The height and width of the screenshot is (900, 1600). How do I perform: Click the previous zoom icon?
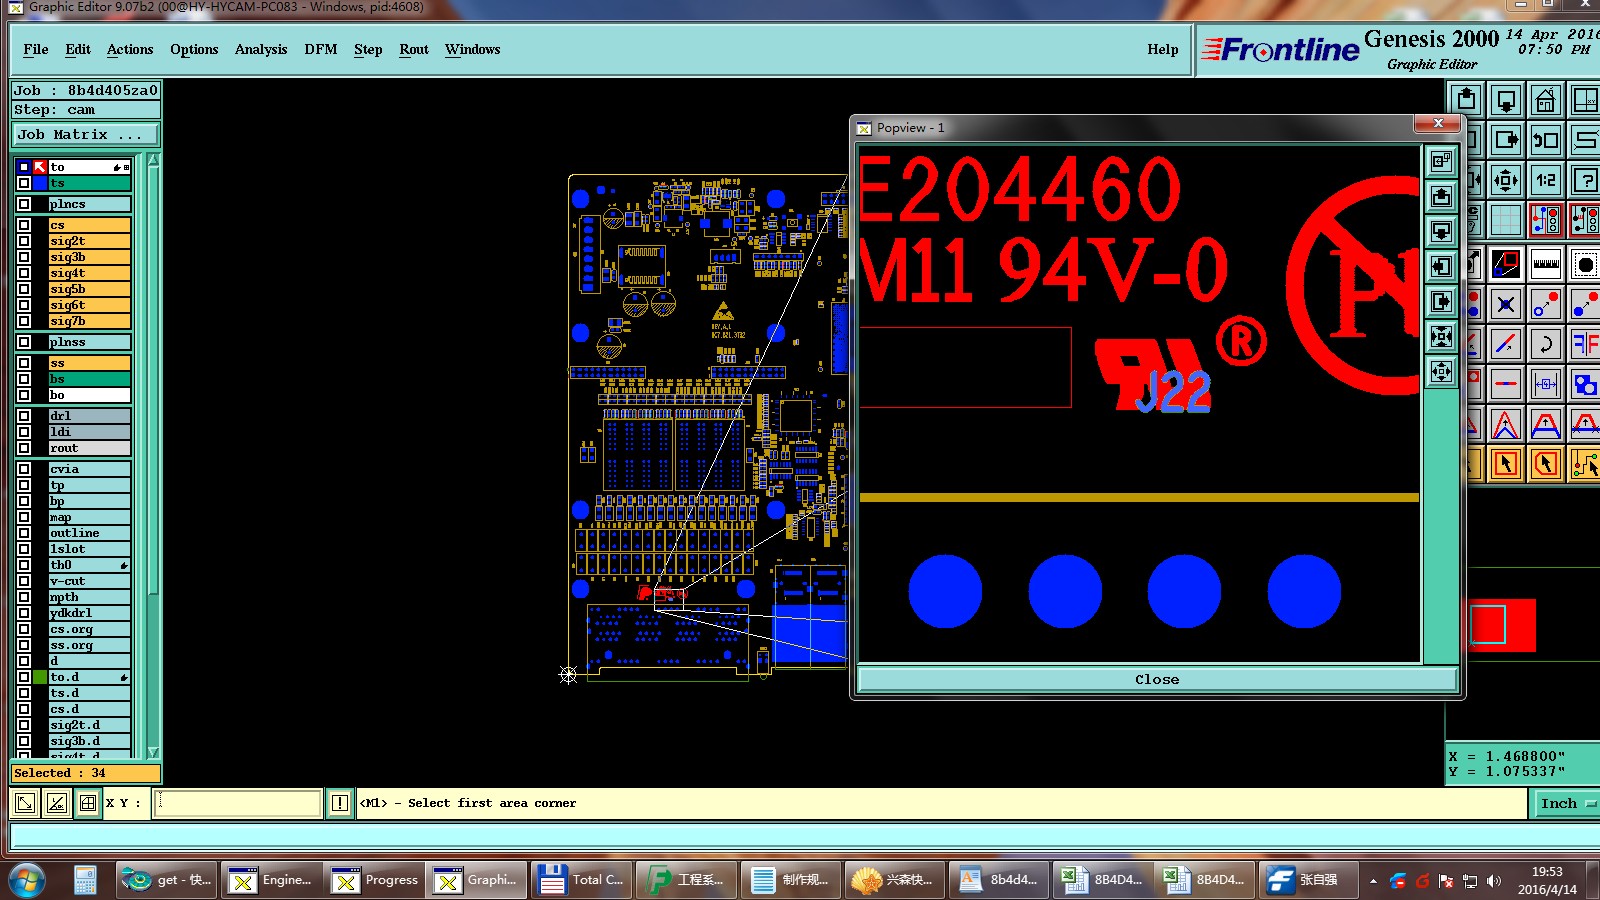click(x=1546, y=140)
